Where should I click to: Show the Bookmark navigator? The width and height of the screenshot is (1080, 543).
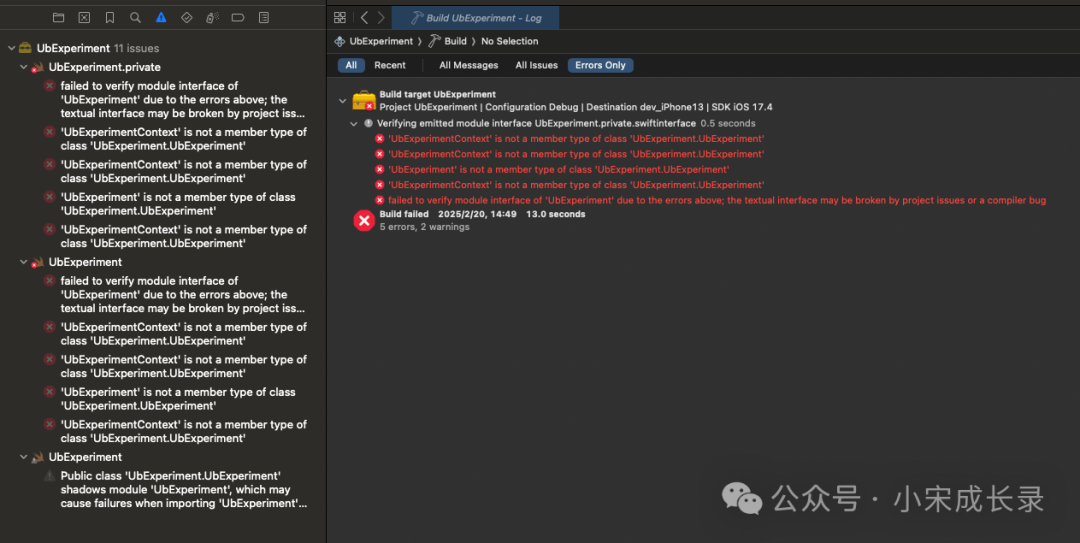click(110, 18)
